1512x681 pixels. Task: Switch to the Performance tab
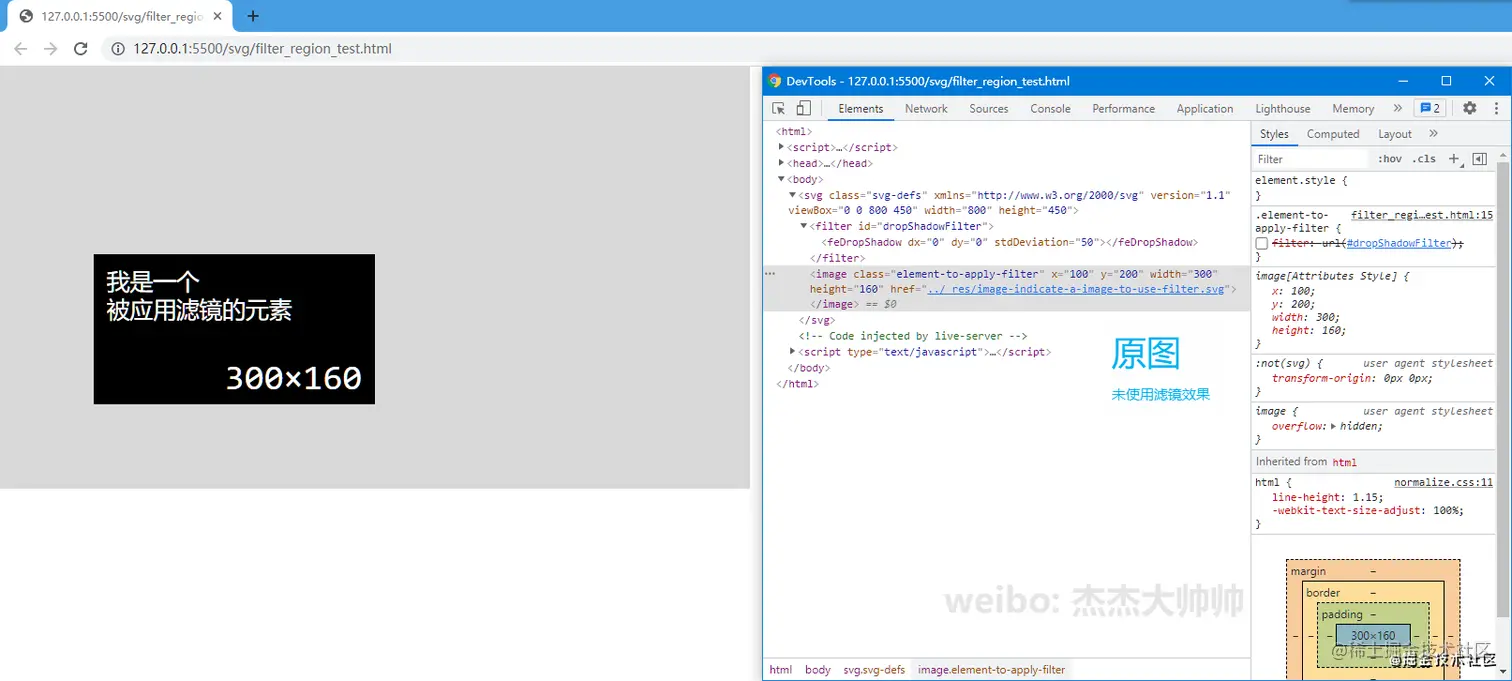(1123, 109)
